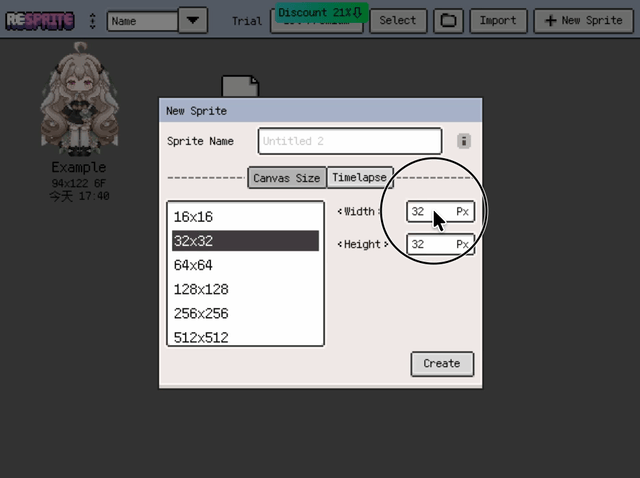Open the folder icon button in toolbar

(x=450, y=20)
